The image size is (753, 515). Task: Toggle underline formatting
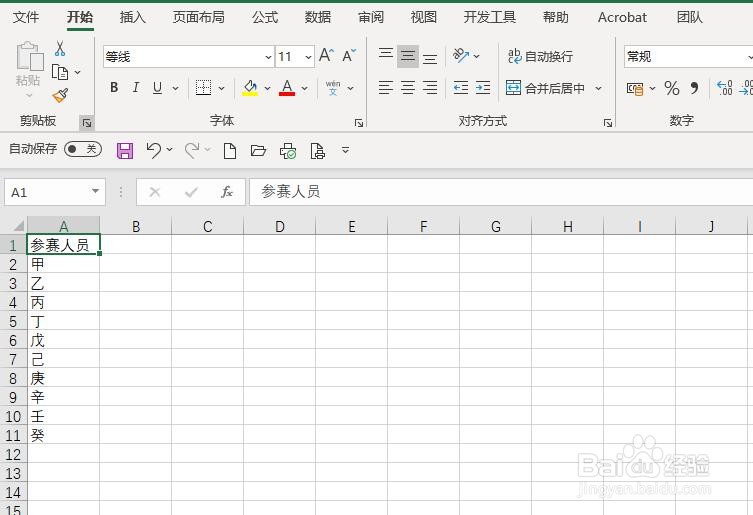[157, 87]
